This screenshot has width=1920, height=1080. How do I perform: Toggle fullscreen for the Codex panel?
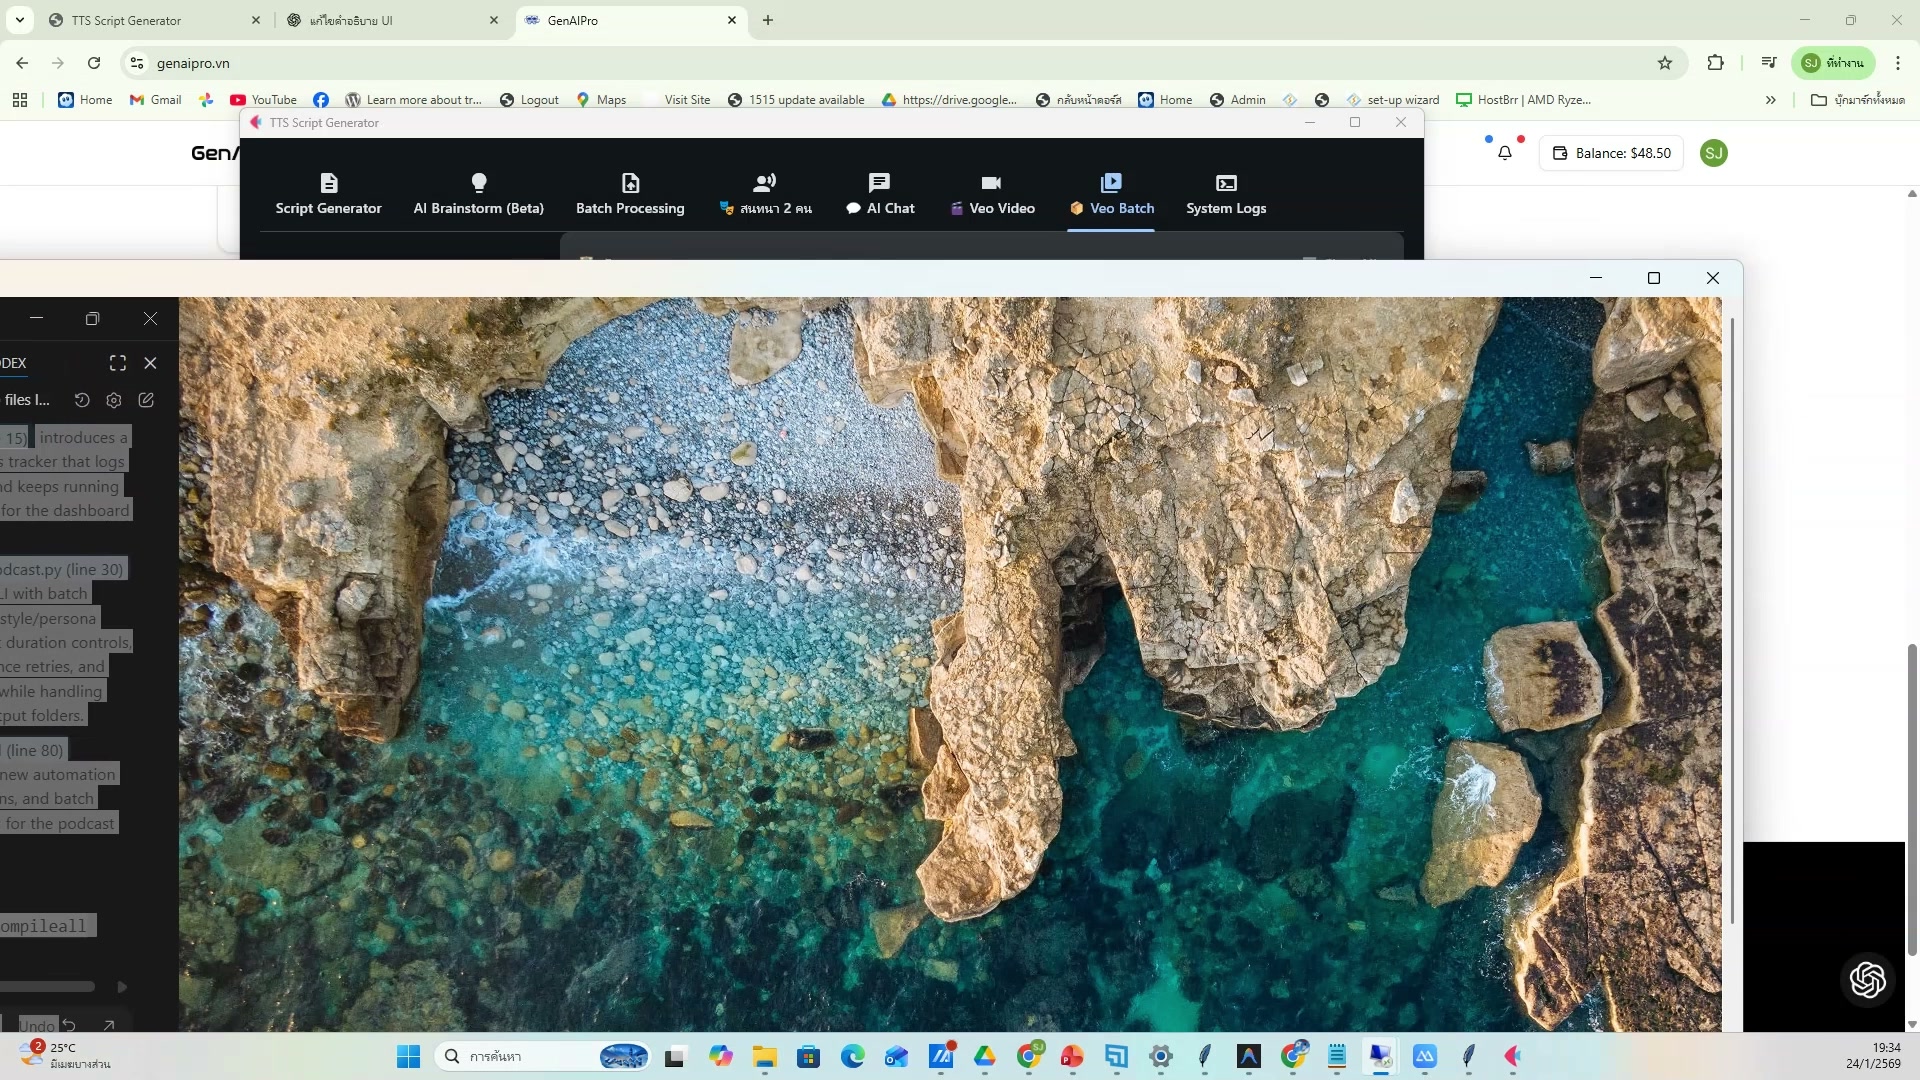click(118, 363)
